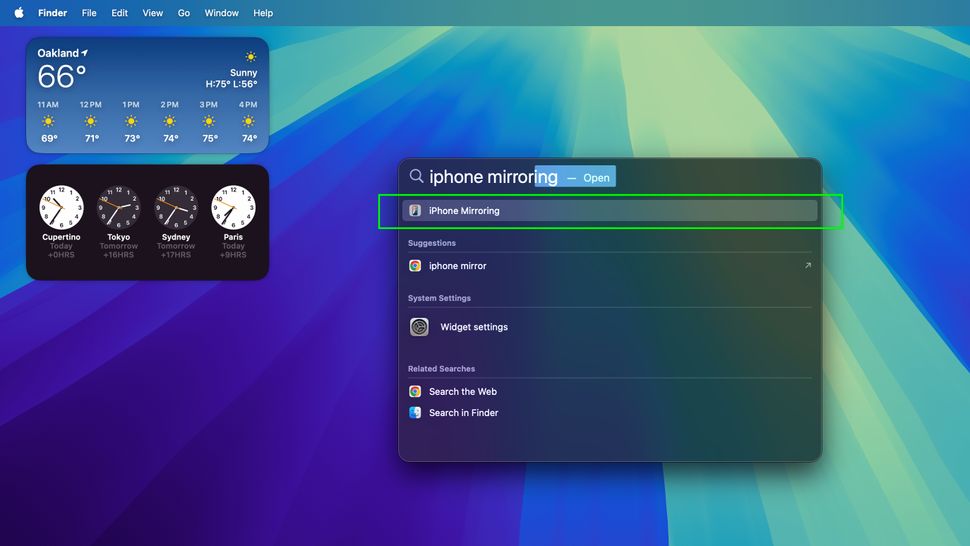This screenshot has width=970, height=546.
Task: Click the 4 PM forecast sun icon
Action: pos(249,121)
